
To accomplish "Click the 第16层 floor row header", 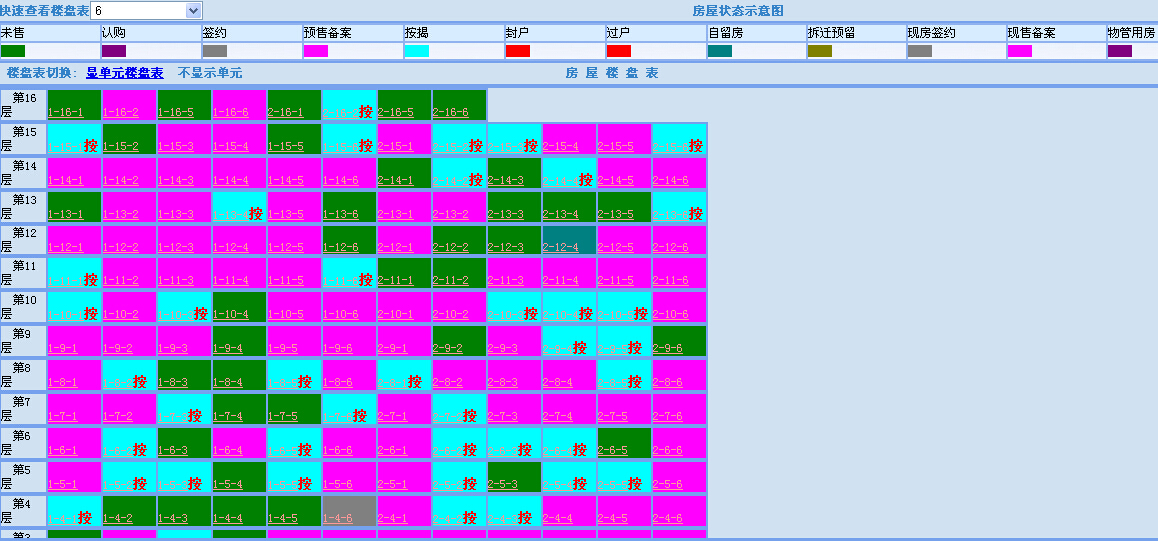I will pos(23,105).
